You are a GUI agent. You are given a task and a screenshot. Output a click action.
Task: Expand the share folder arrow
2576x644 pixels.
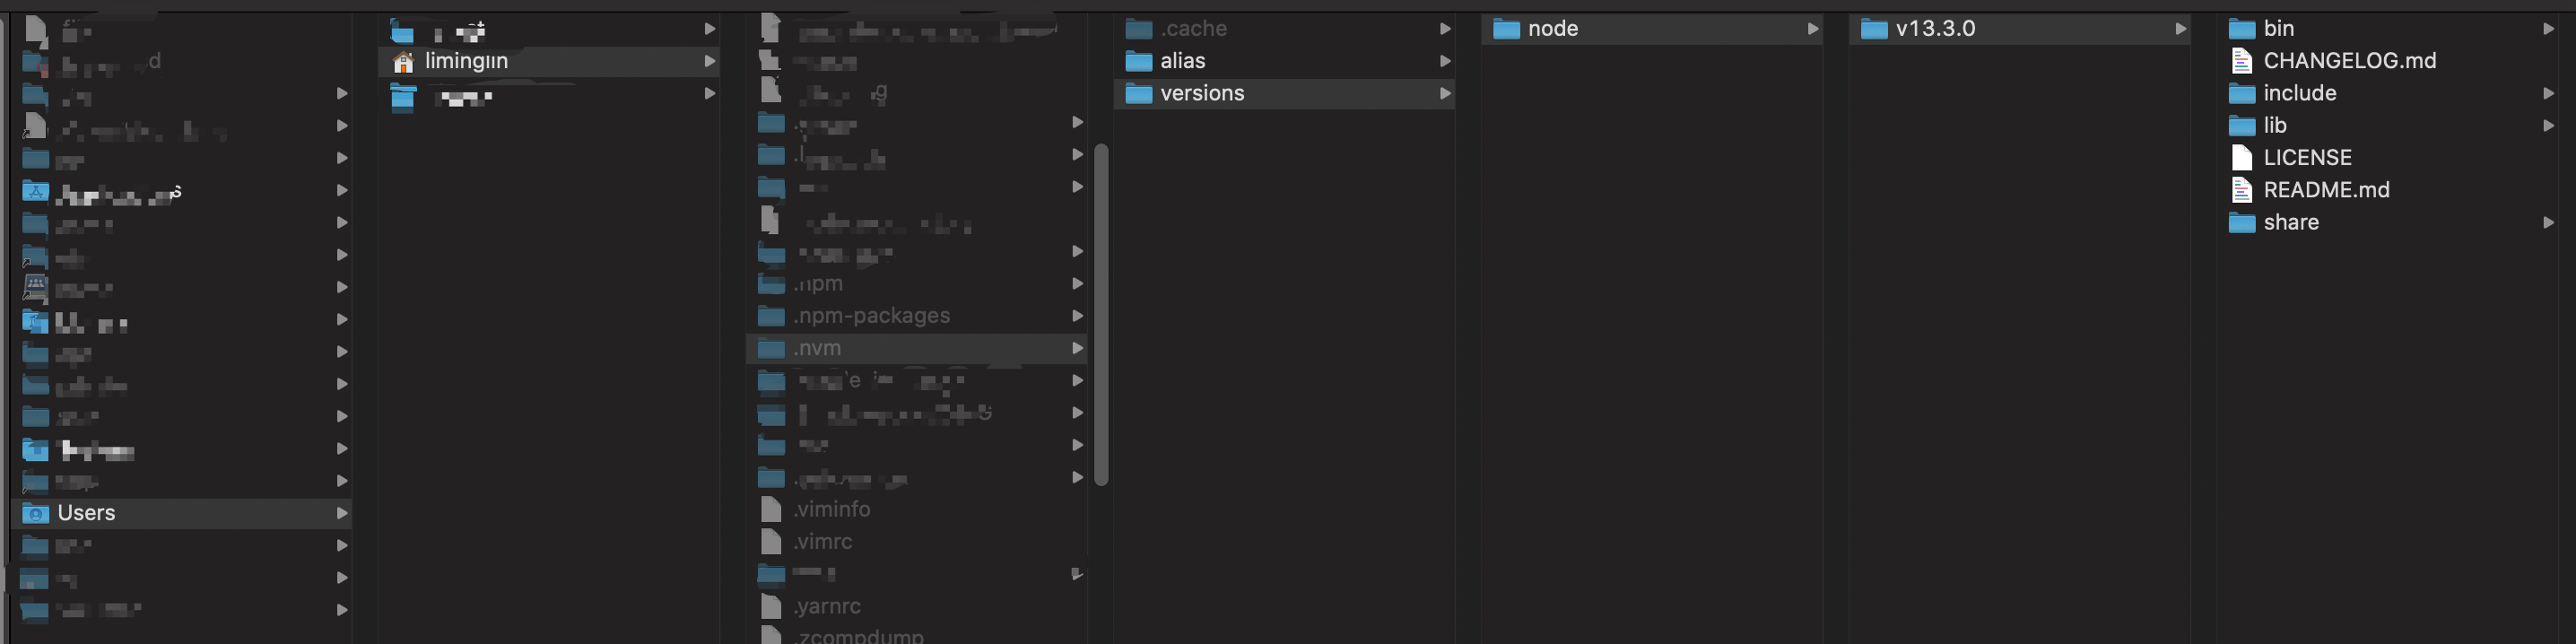(2548, 222)
